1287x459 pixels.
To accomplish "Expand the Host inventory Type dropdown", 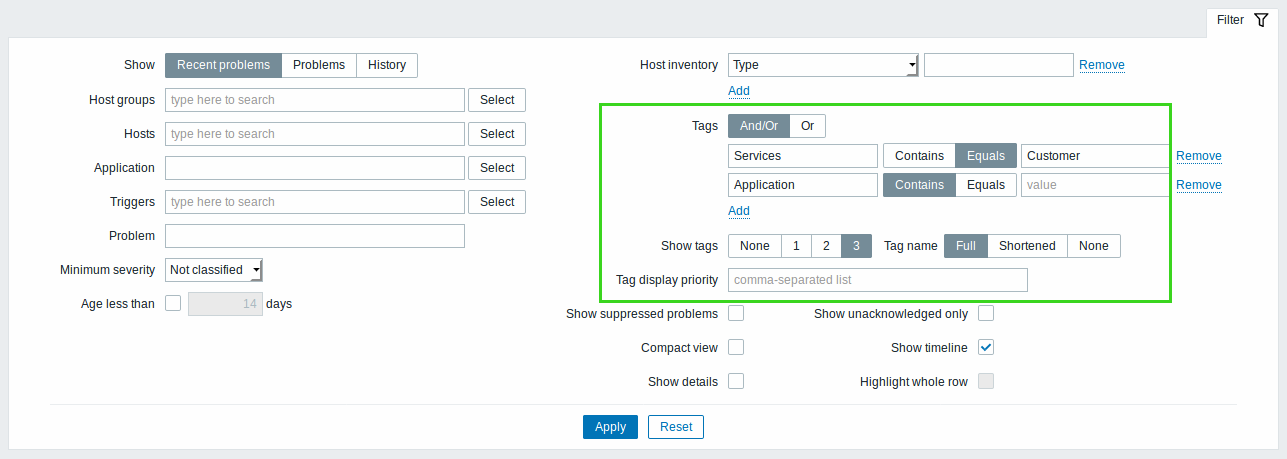I will coord(823,65).
